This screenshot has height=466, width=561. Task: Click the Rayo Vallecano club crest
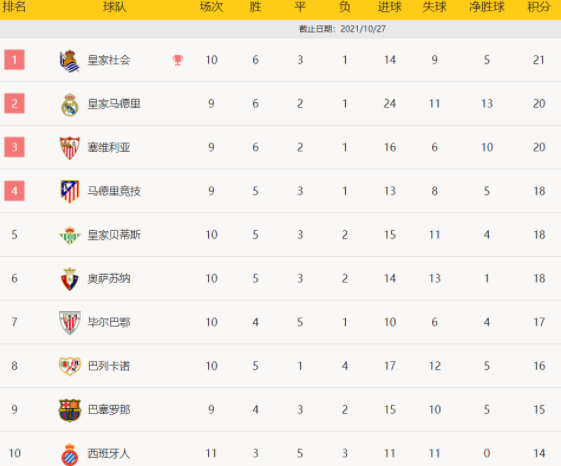pos(69,366)
